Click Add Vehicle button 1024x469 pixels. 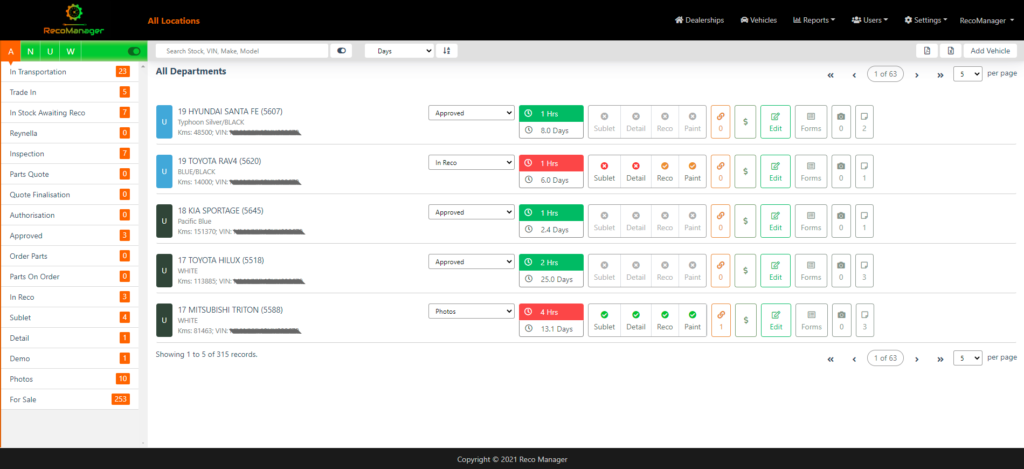(x=990, y=50)
